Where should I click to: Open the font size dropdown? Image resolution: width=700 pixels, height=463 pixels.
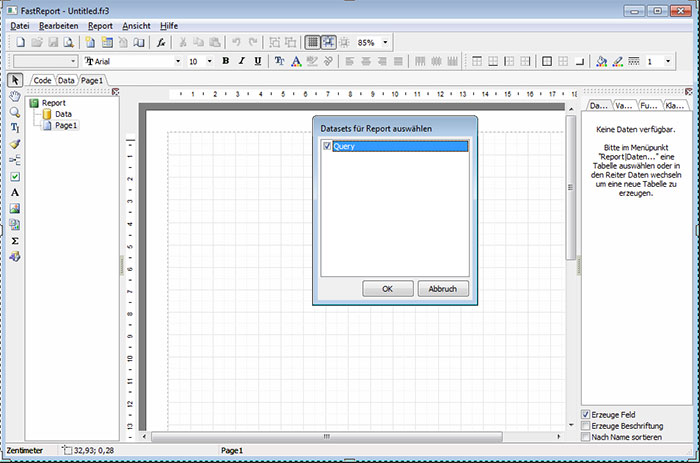pyautogui.click(x=210, y=61)
